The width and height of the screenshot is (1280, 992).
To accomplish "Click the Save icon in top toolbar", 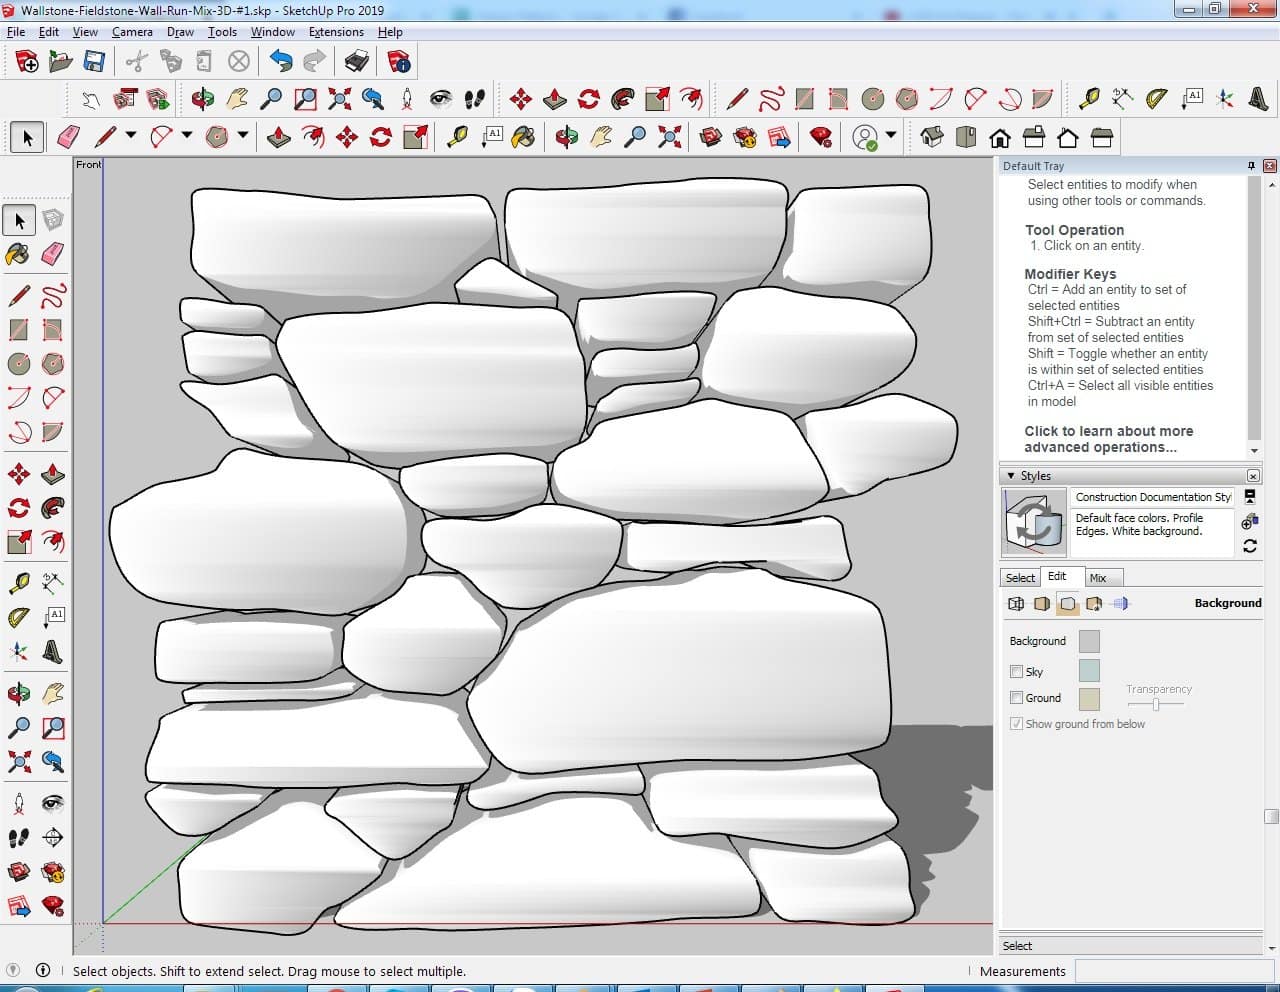I will (x=94, y=62).
